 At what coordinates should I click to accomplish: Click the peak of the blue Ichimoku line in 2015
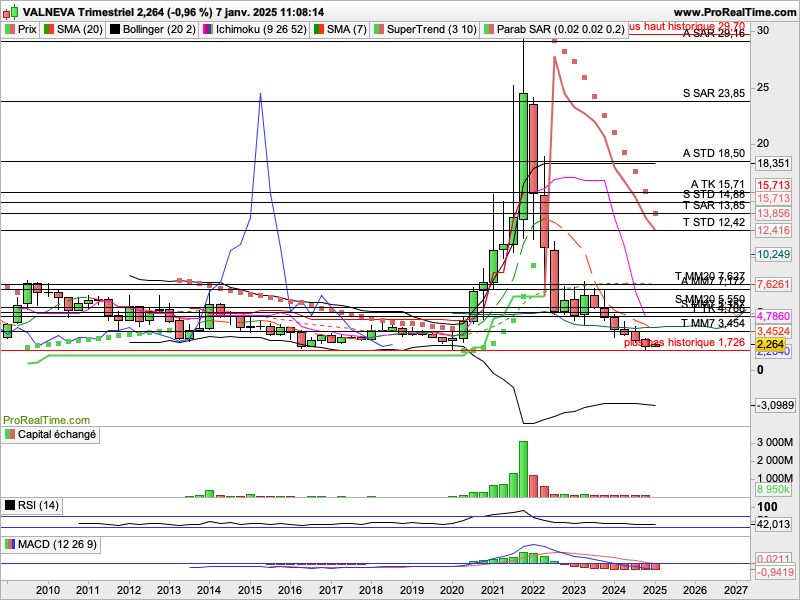click(260, 94)
